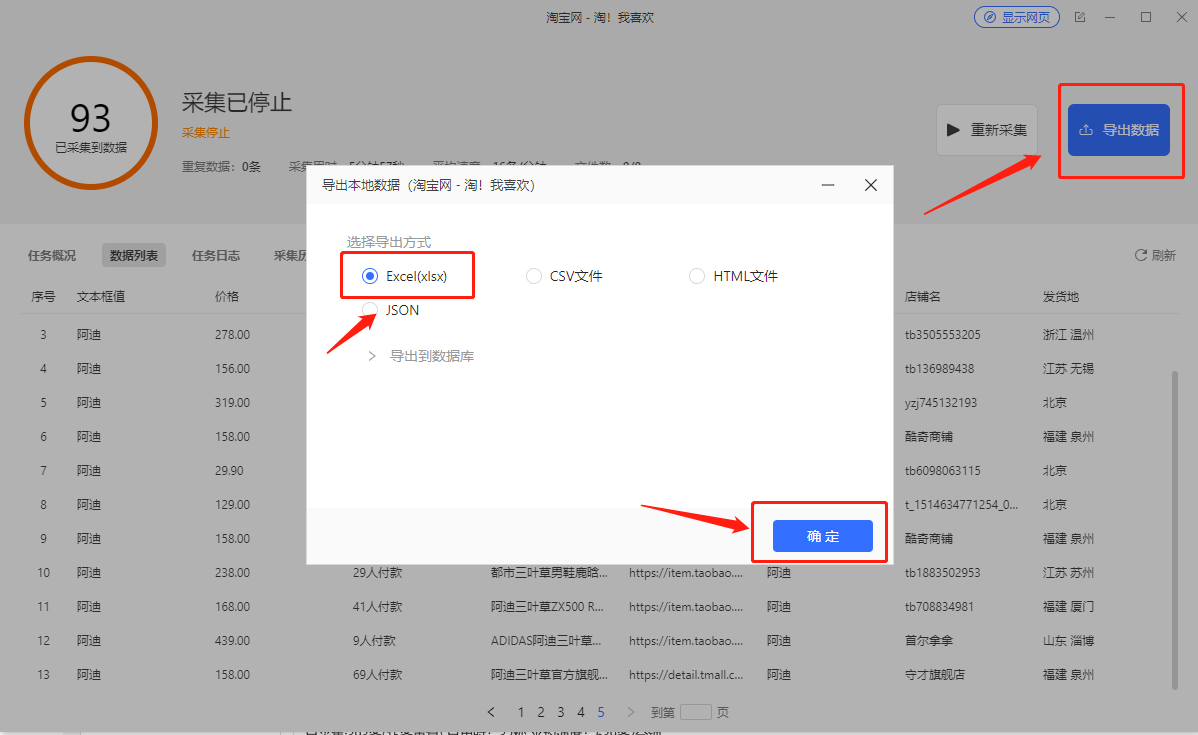Go to page 3 in pagination
The width and height of the screenshot is (1198, 735).
point(561,712)
